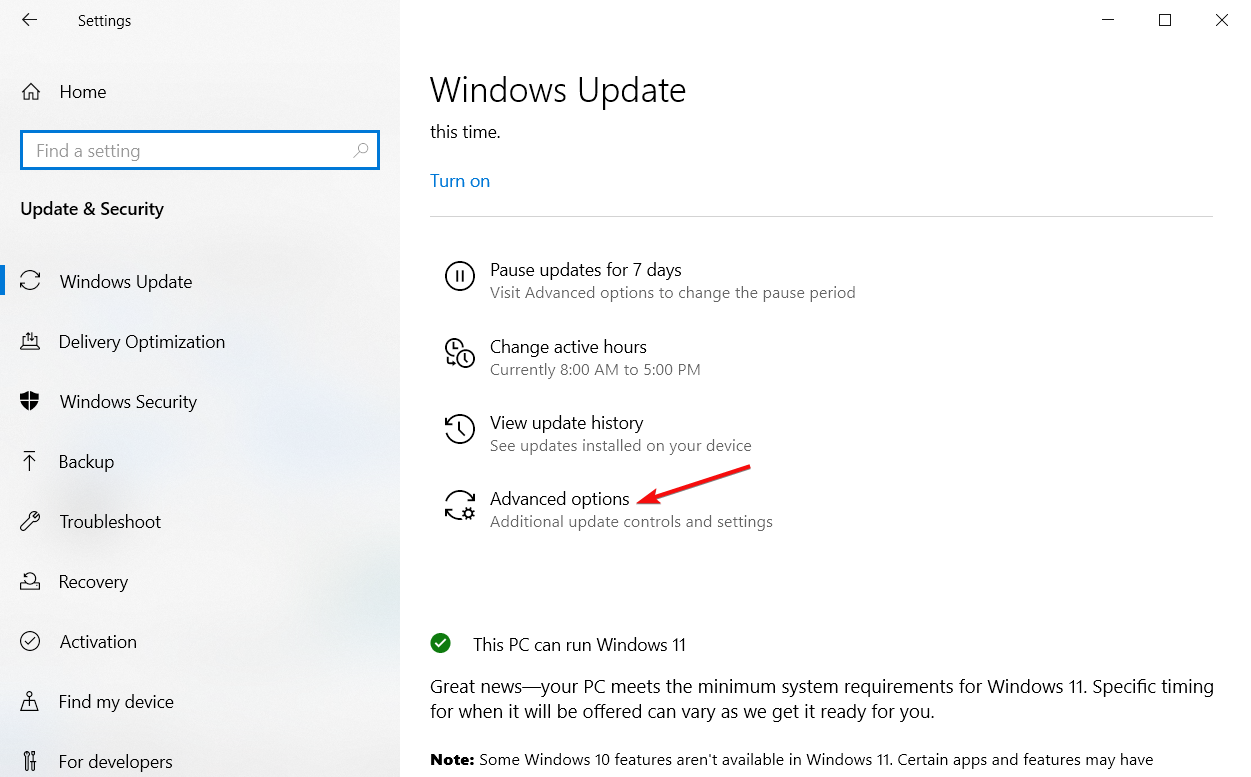
Task: Click the search magnifier icon
Action: pos(361,151)
